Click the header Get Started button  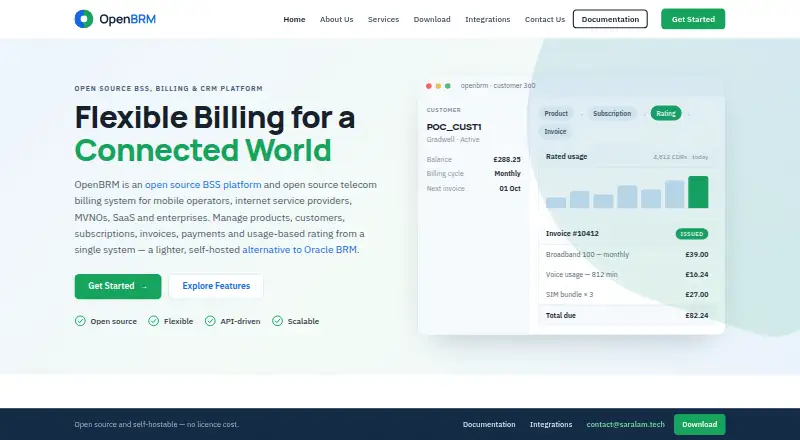click(x=693, y=19)
